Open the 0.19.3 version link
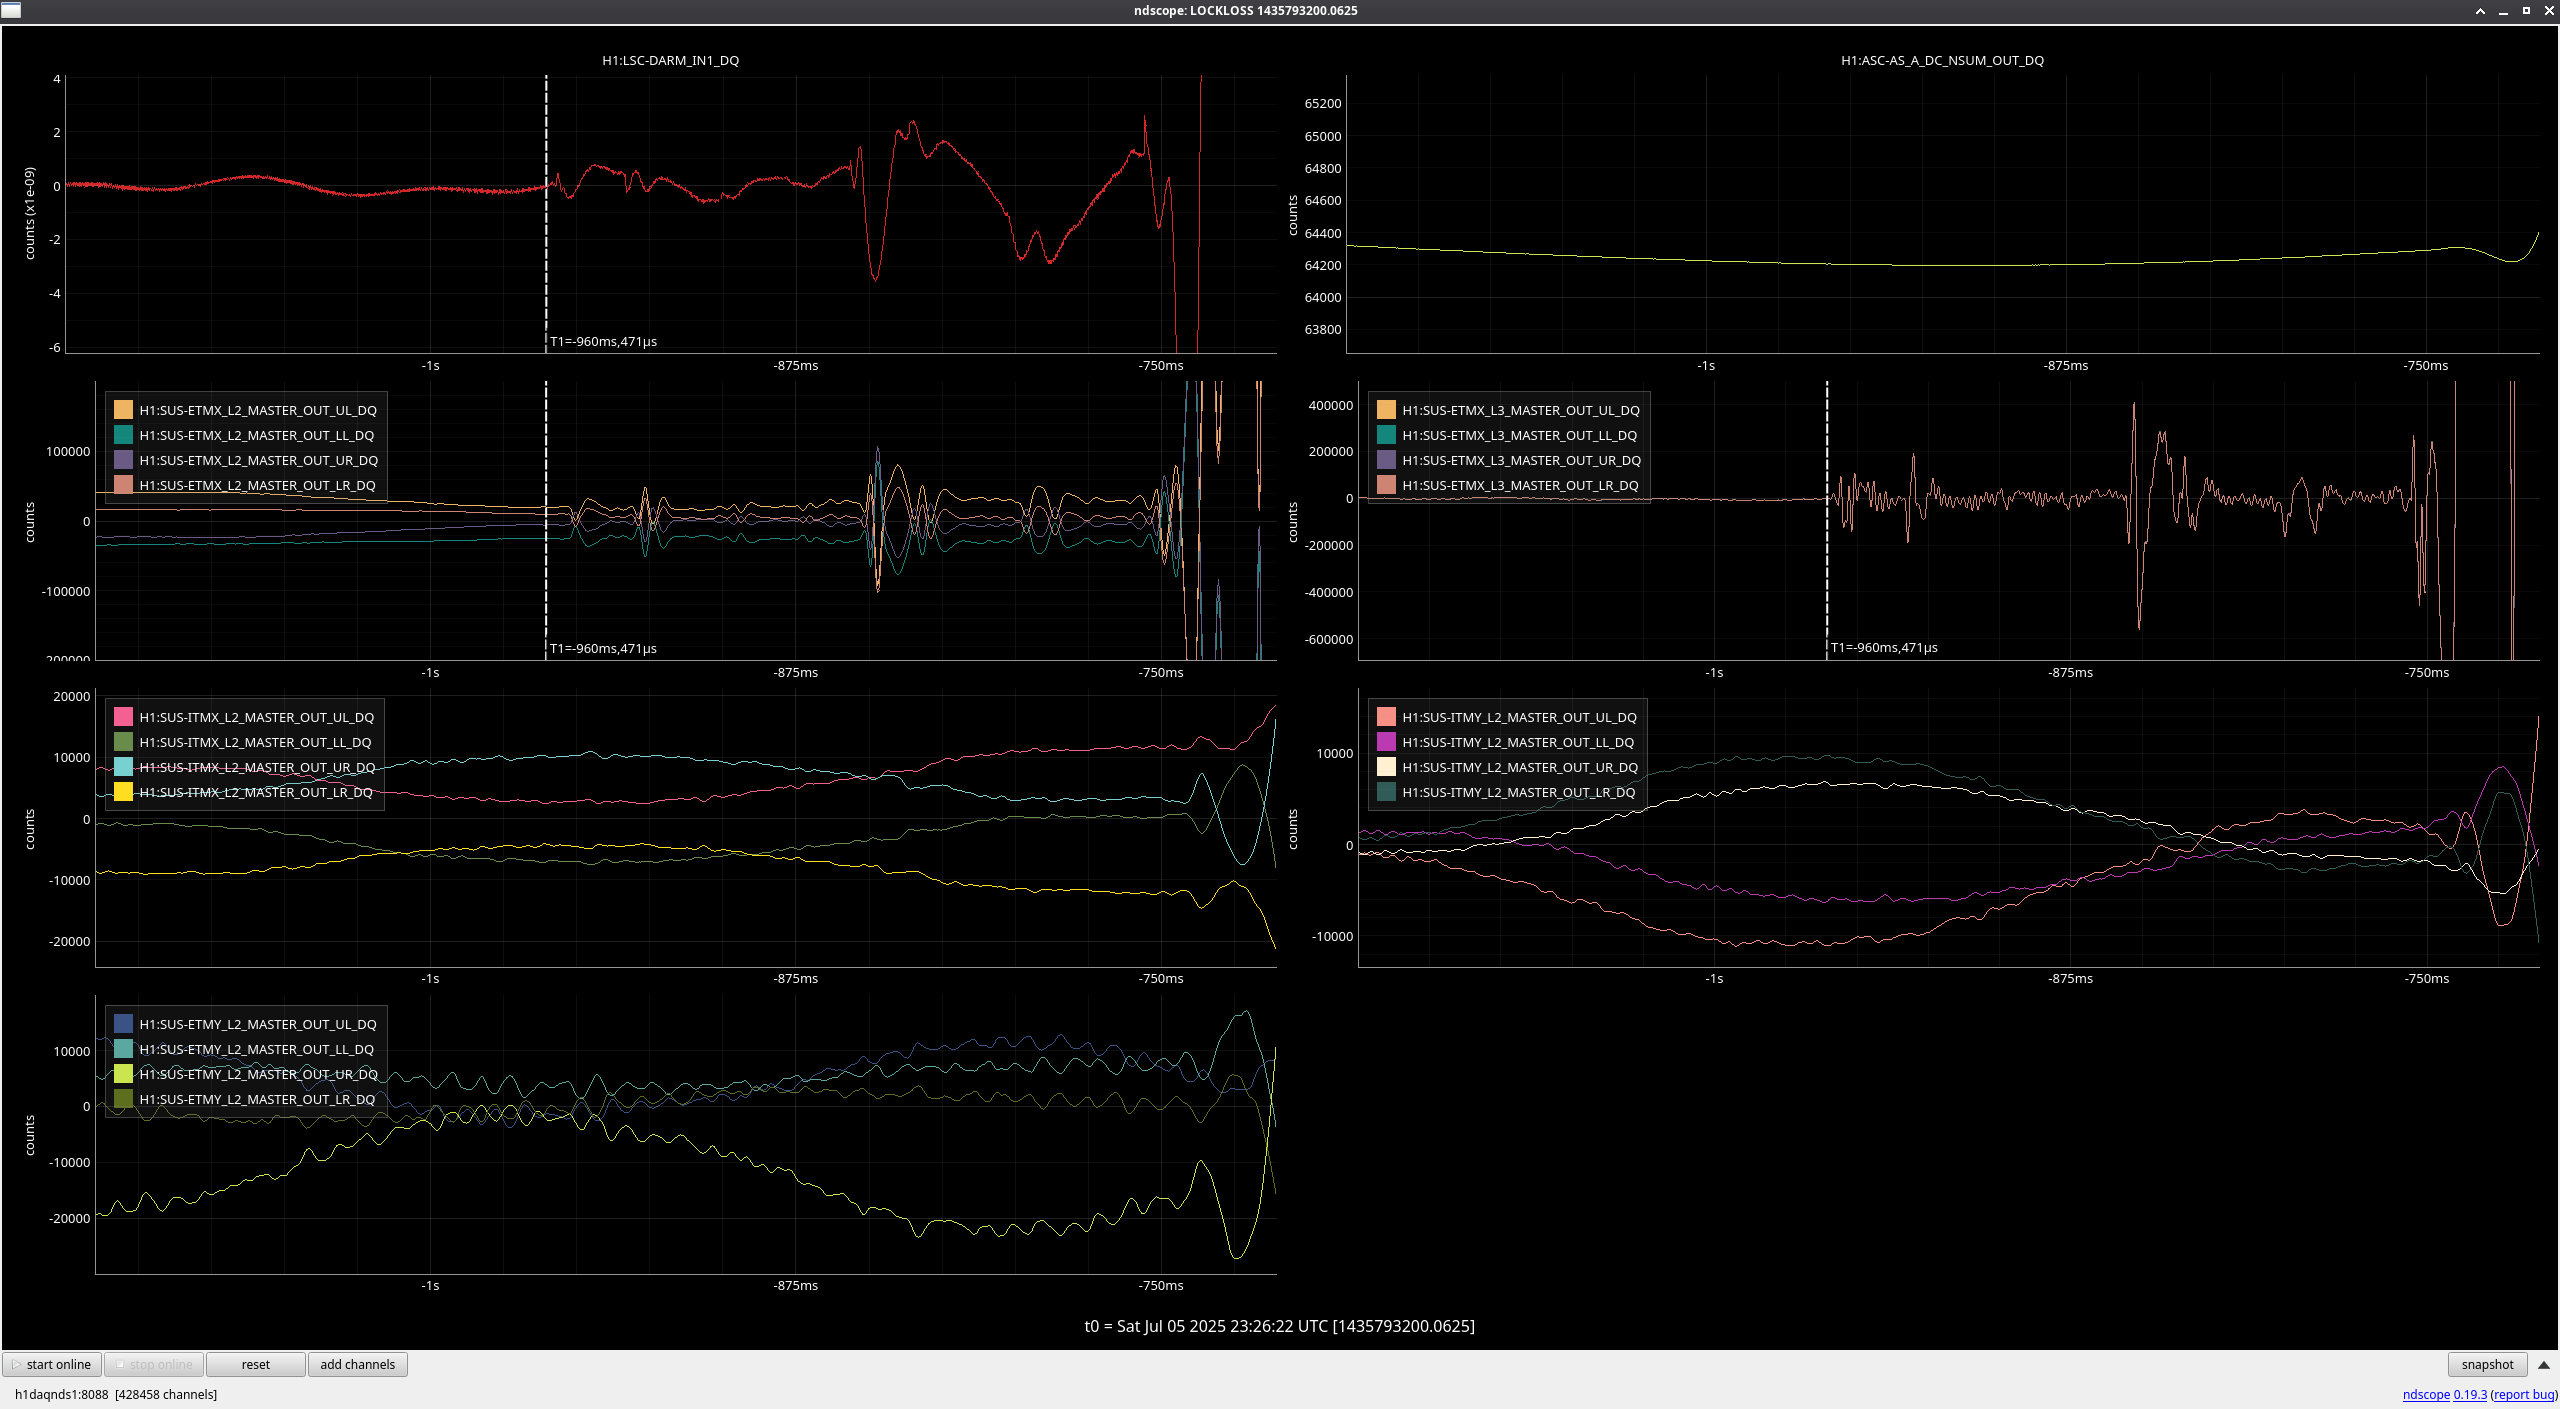 point(2470,1394)
